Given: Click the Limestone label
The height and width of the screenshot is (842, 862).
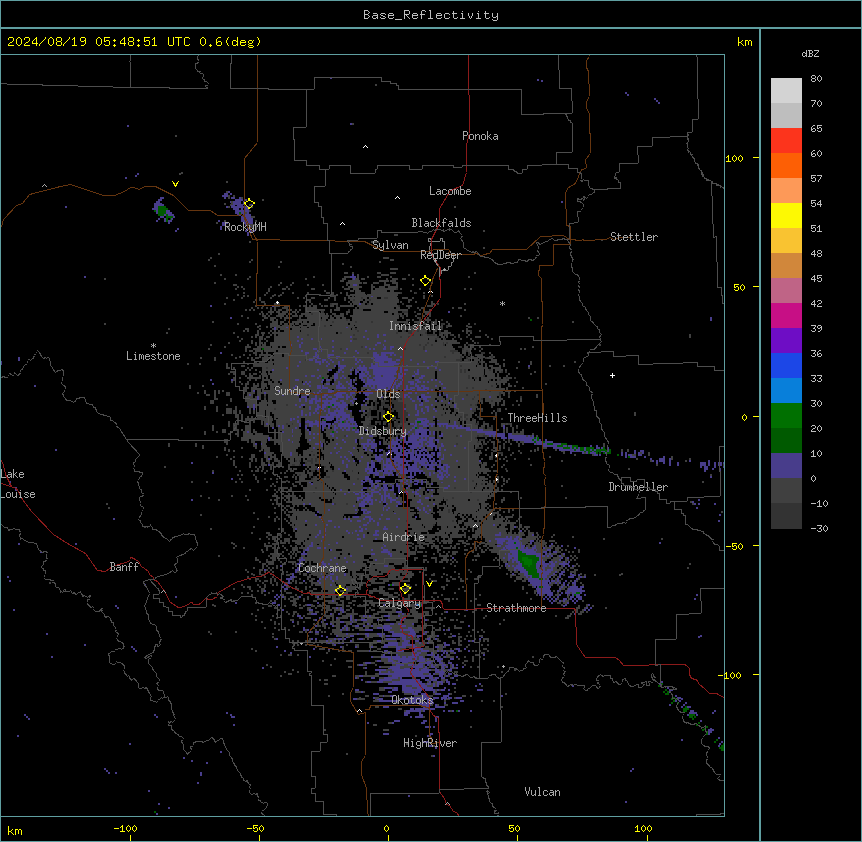Looking at the screenshot, I should pyautogui.click(x=153, y=356).
